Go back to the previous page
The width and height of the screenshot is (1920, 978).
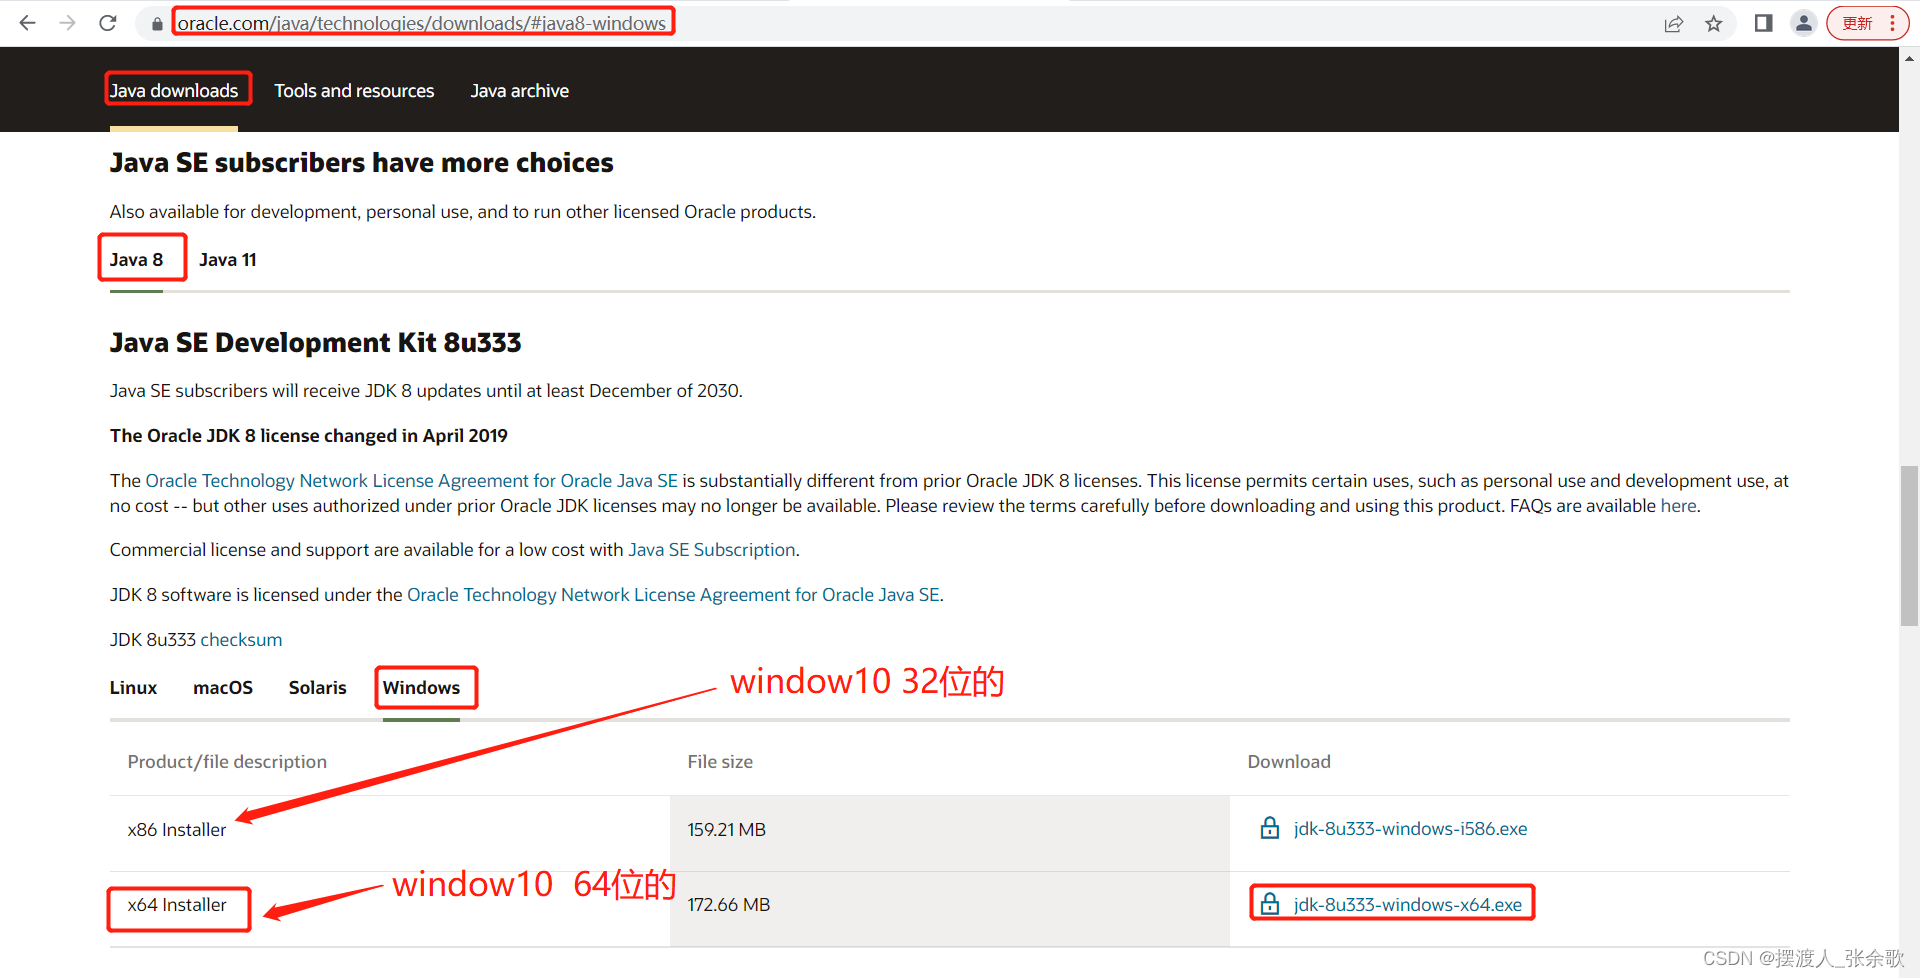[x=27, y=23]
